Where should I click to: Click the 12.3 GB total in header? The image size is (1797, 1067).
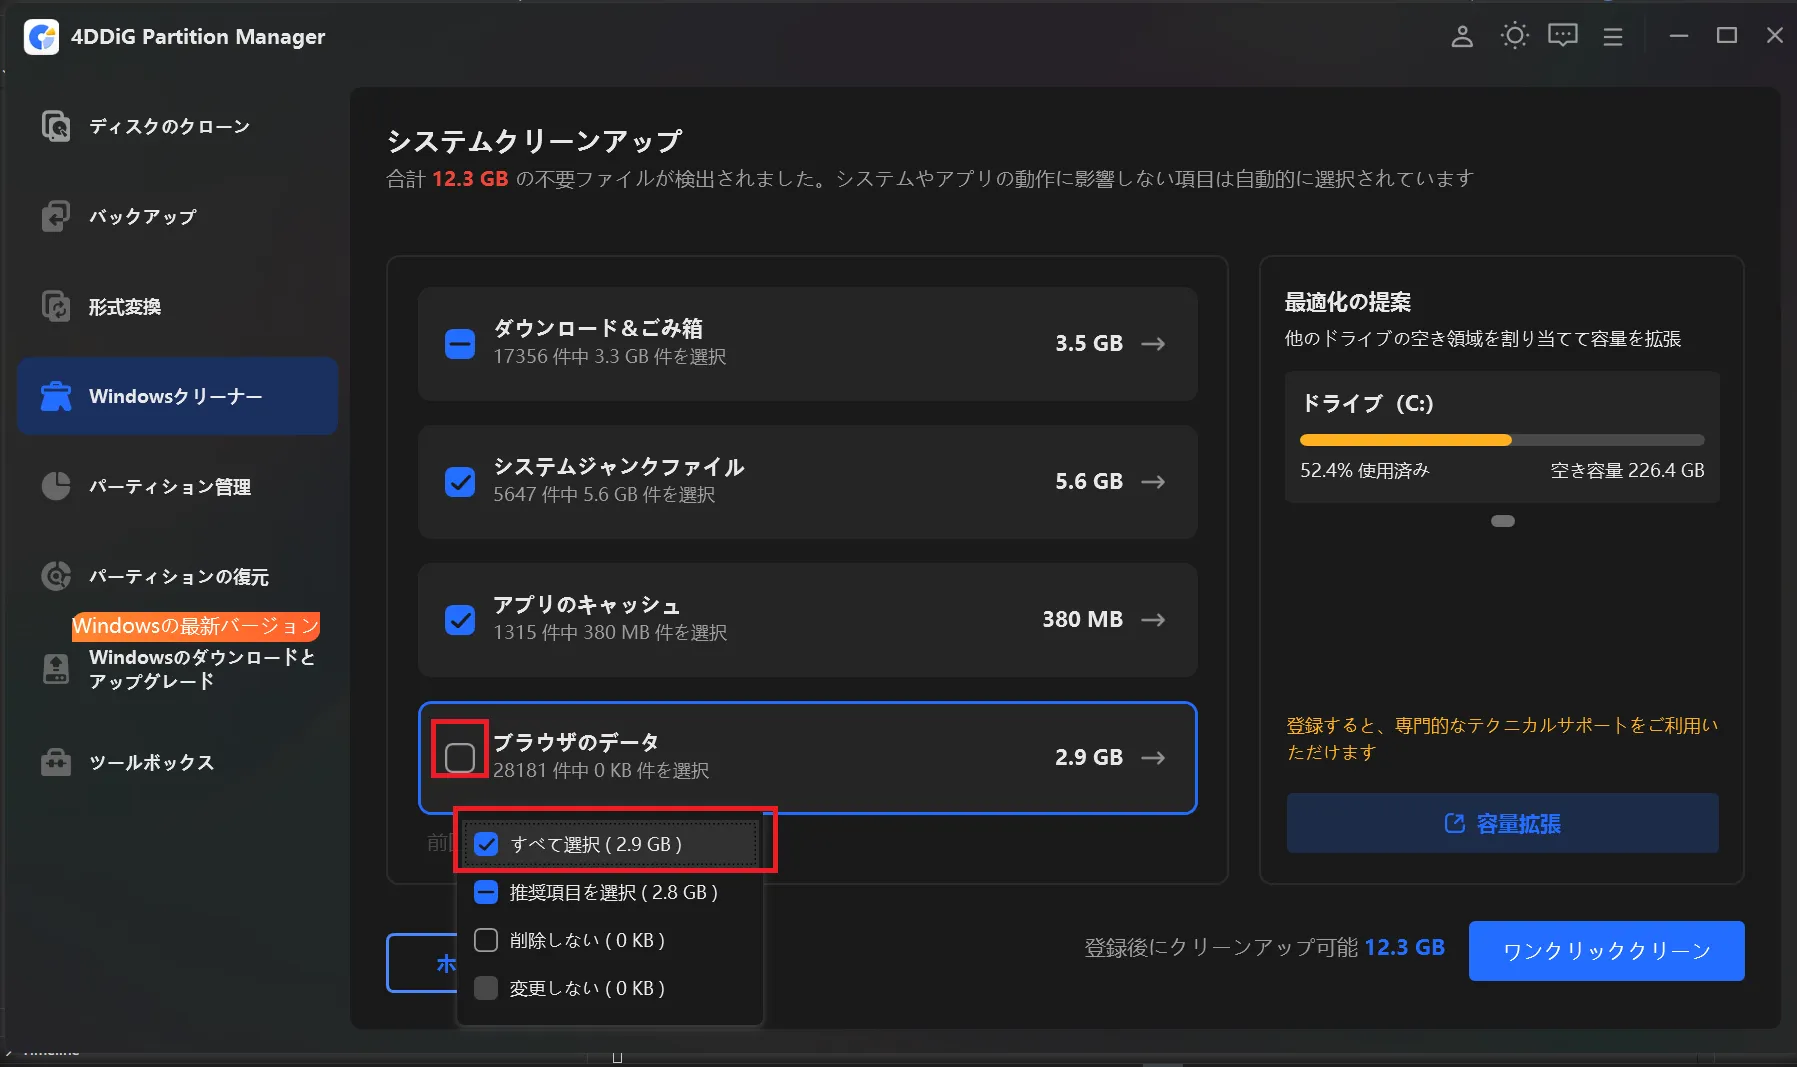470,179
